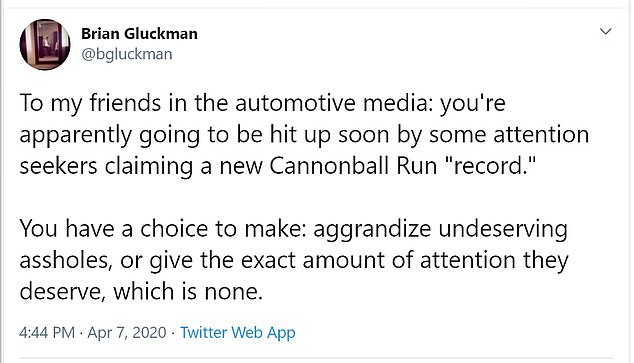Open the Twitter Web App source link

click(x=238, y=333)
